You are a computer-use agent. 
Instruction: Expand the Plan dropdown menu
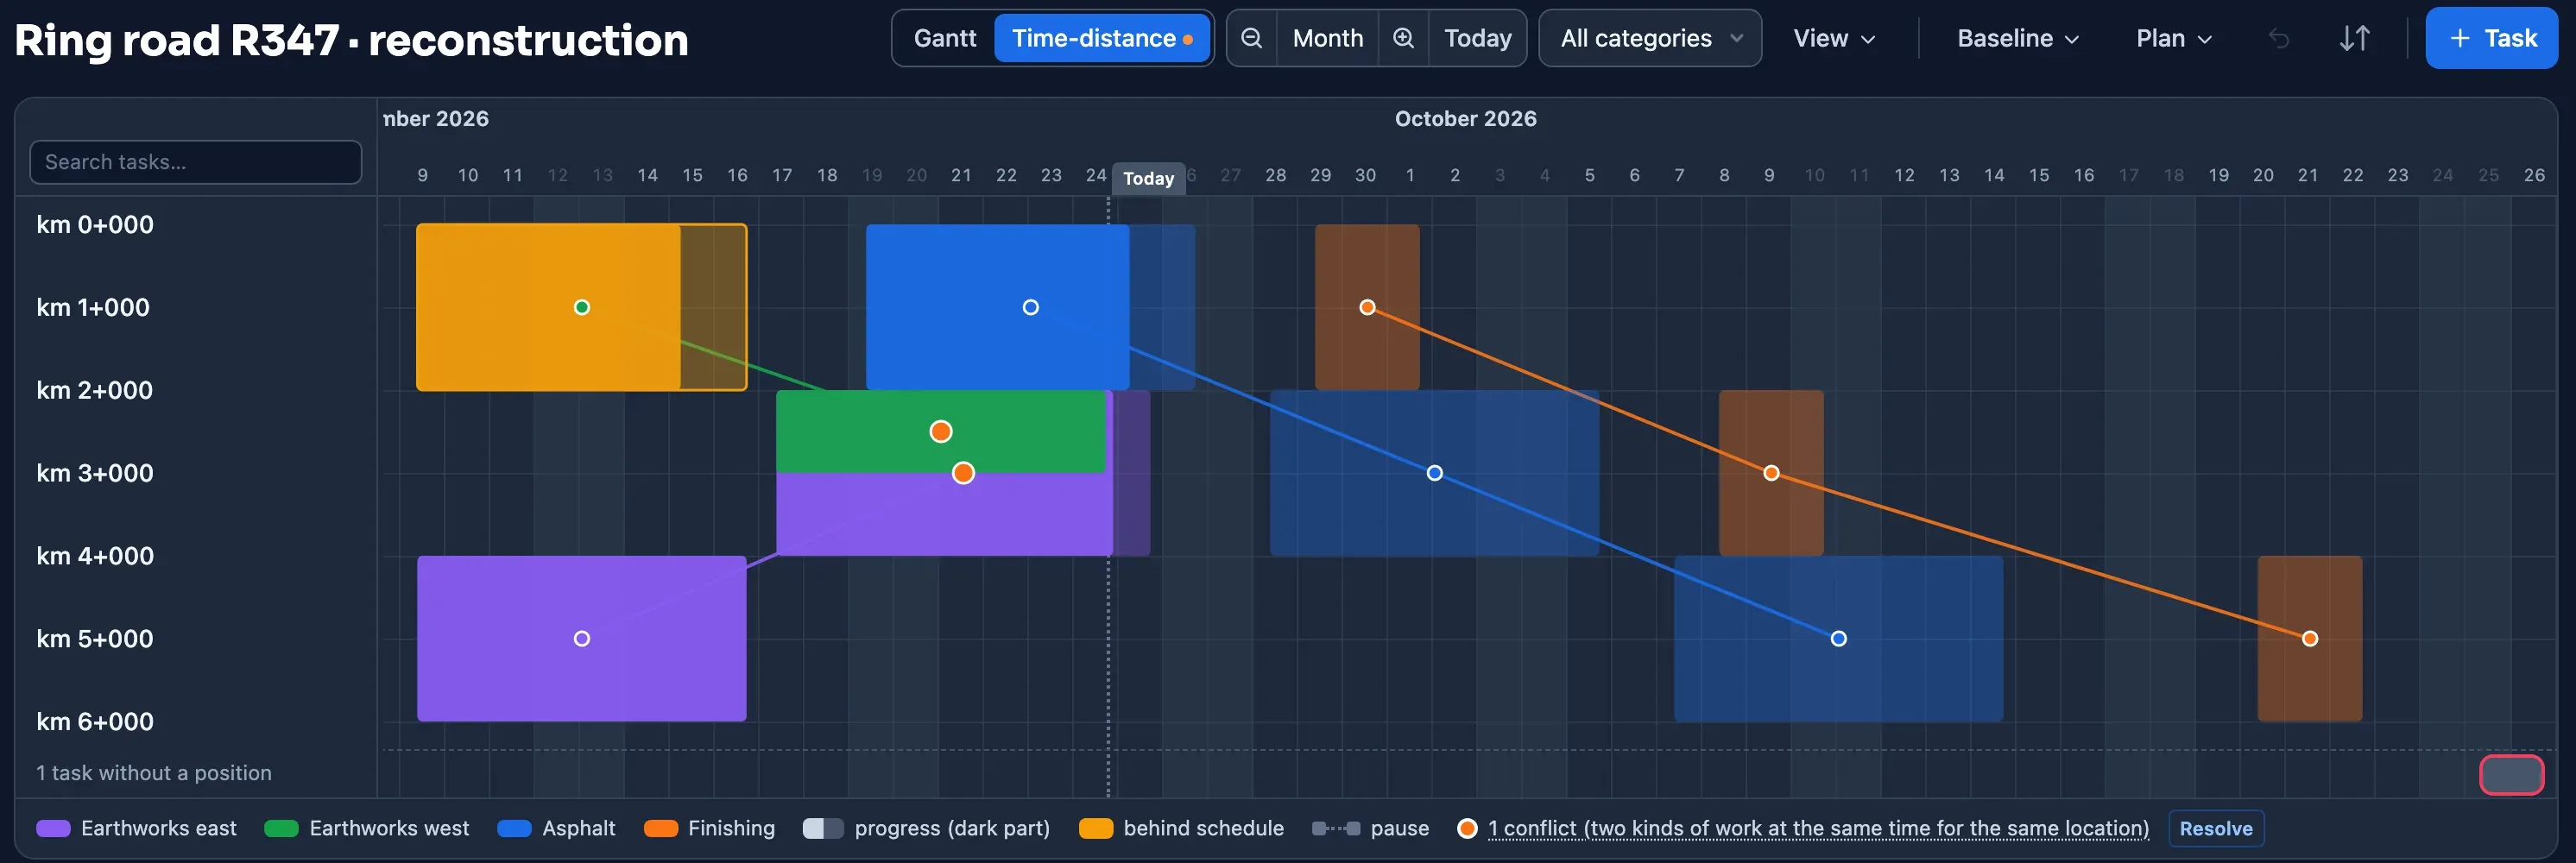(x=2173, y=38)
